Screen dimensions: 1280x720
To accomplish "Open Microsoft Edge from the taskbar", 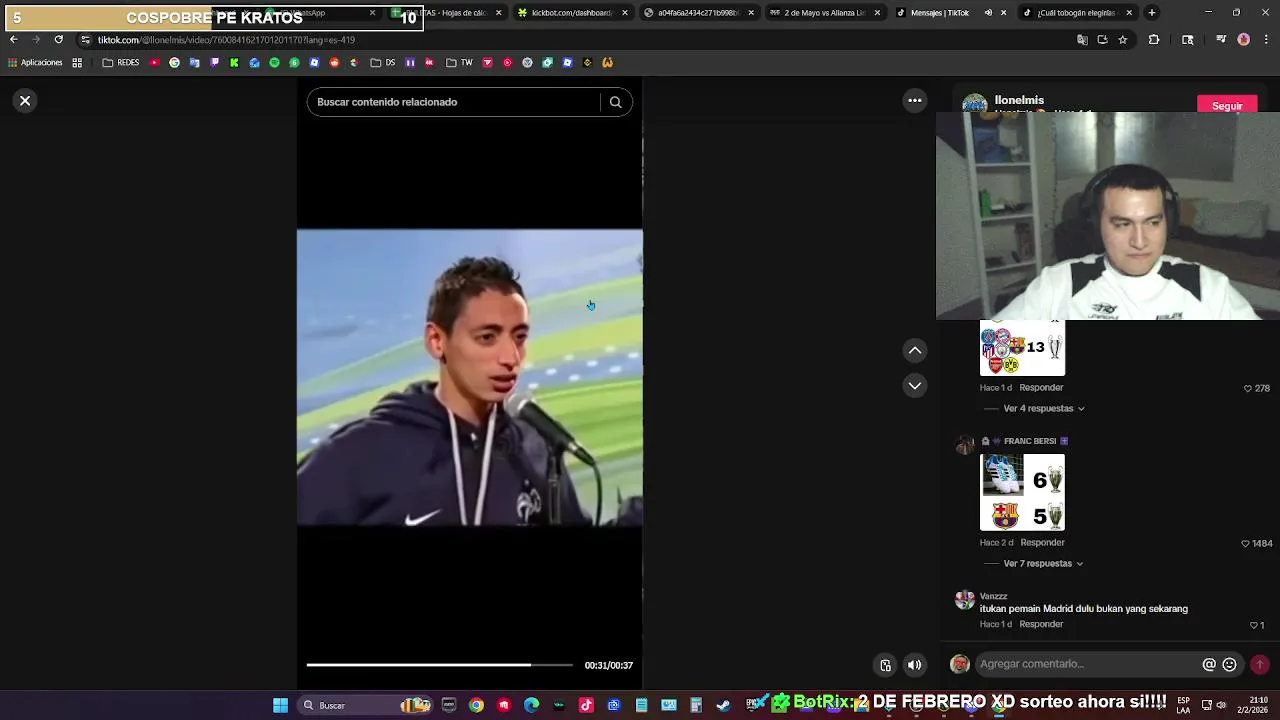I will pyautogui.click(x=531, y=705).
